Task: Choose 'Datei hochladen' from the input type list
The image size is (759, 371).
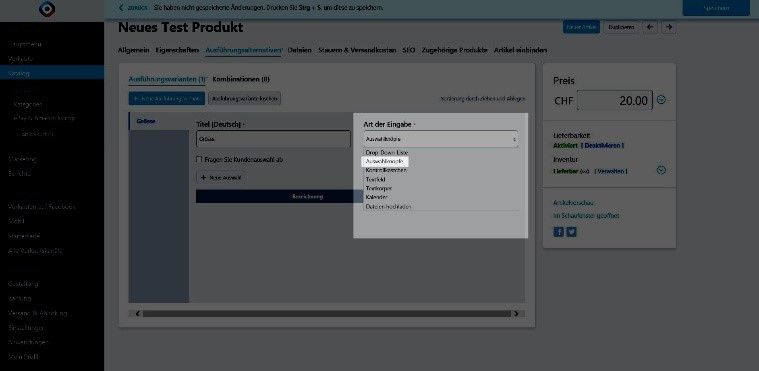Action: pos(388,206)
